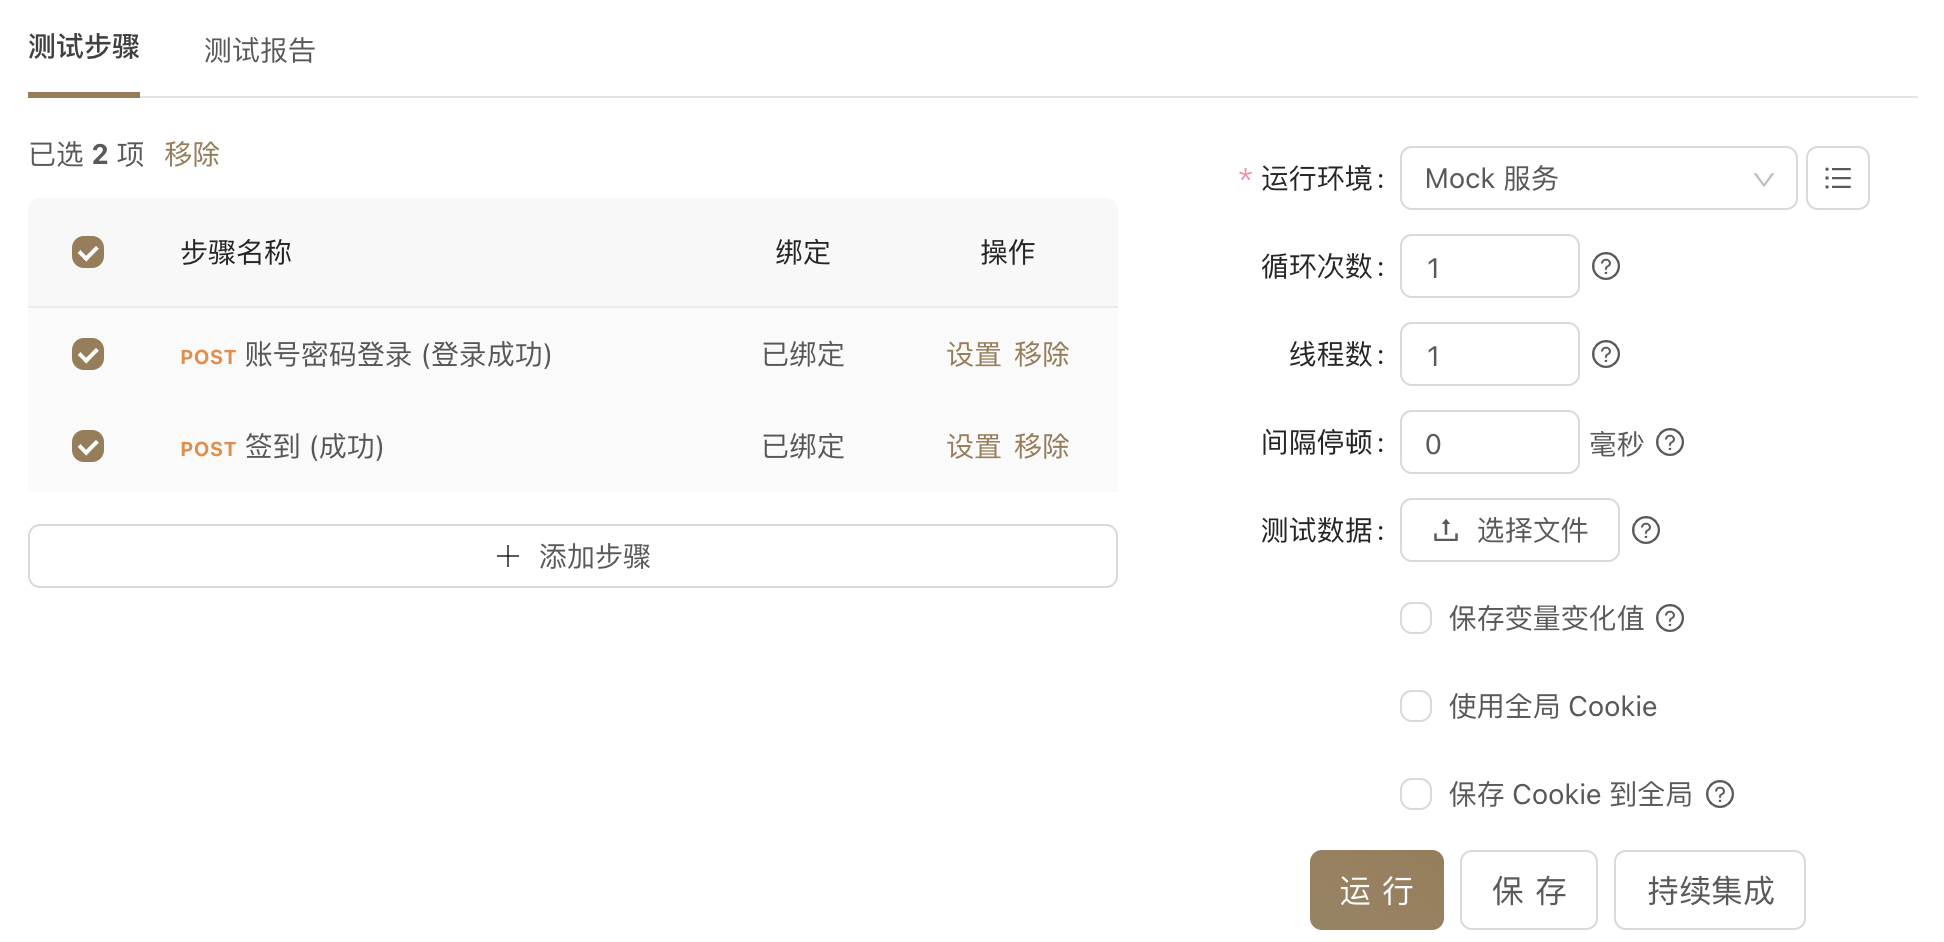
Task: Uncheck the select-all header checkbox
Action: point(88,252)
